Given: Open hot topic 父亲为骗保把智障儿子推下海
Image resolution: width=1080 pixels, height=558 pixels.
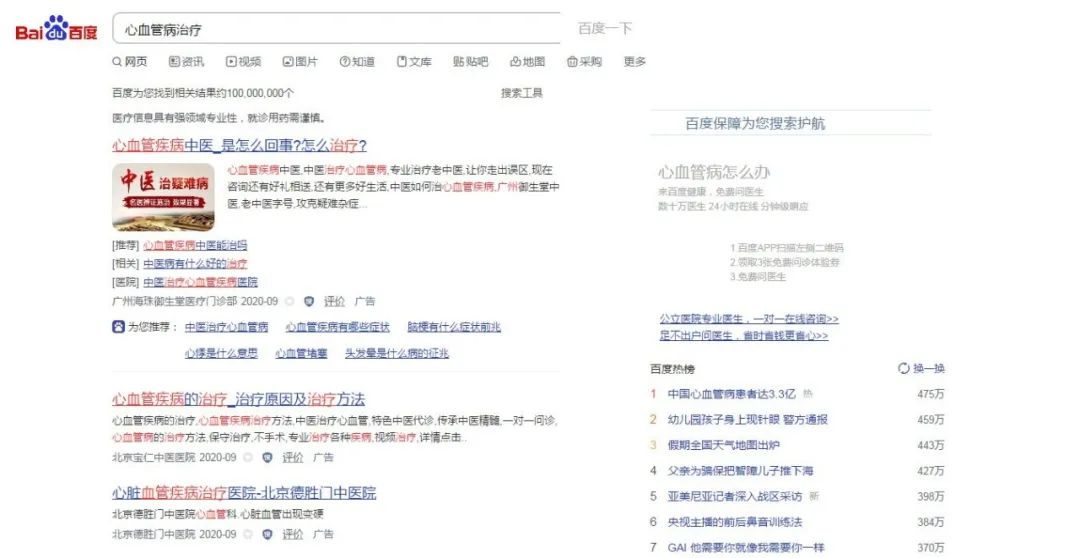Looking at the screenshot, I should 740,471.
